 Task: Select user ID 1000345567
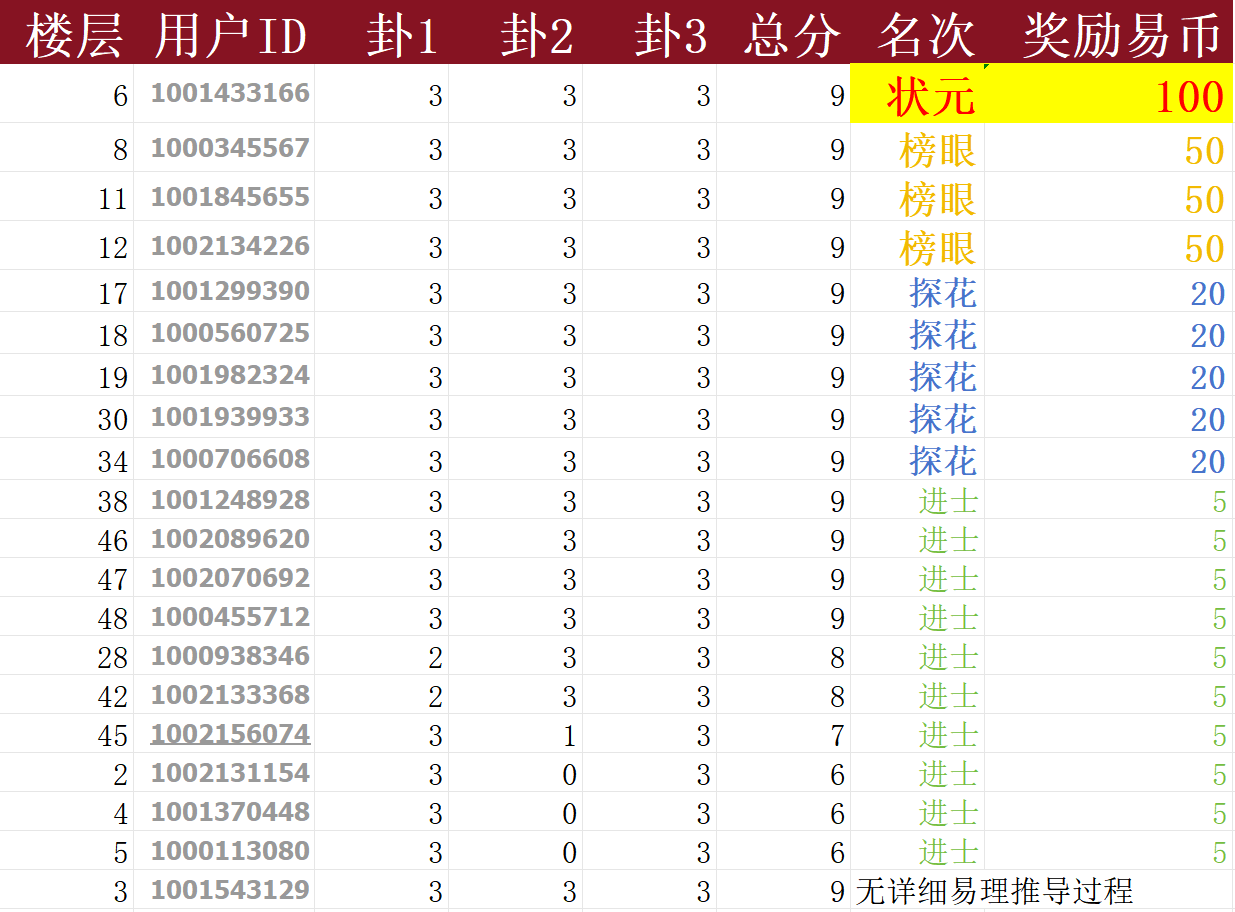coord(230,149)
